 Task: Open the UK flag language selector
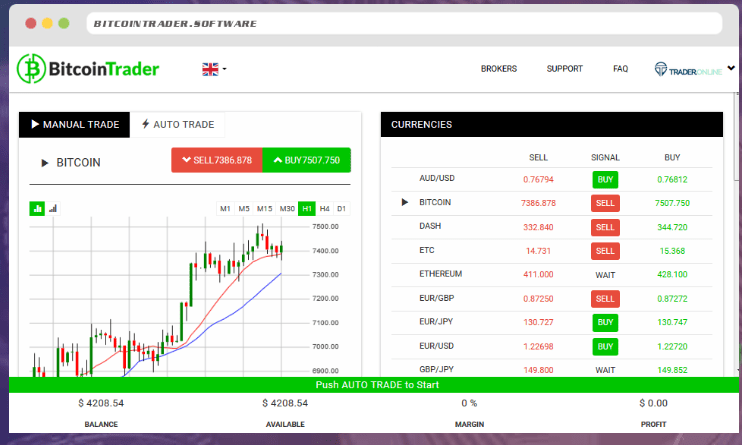[x=214, y=69]
